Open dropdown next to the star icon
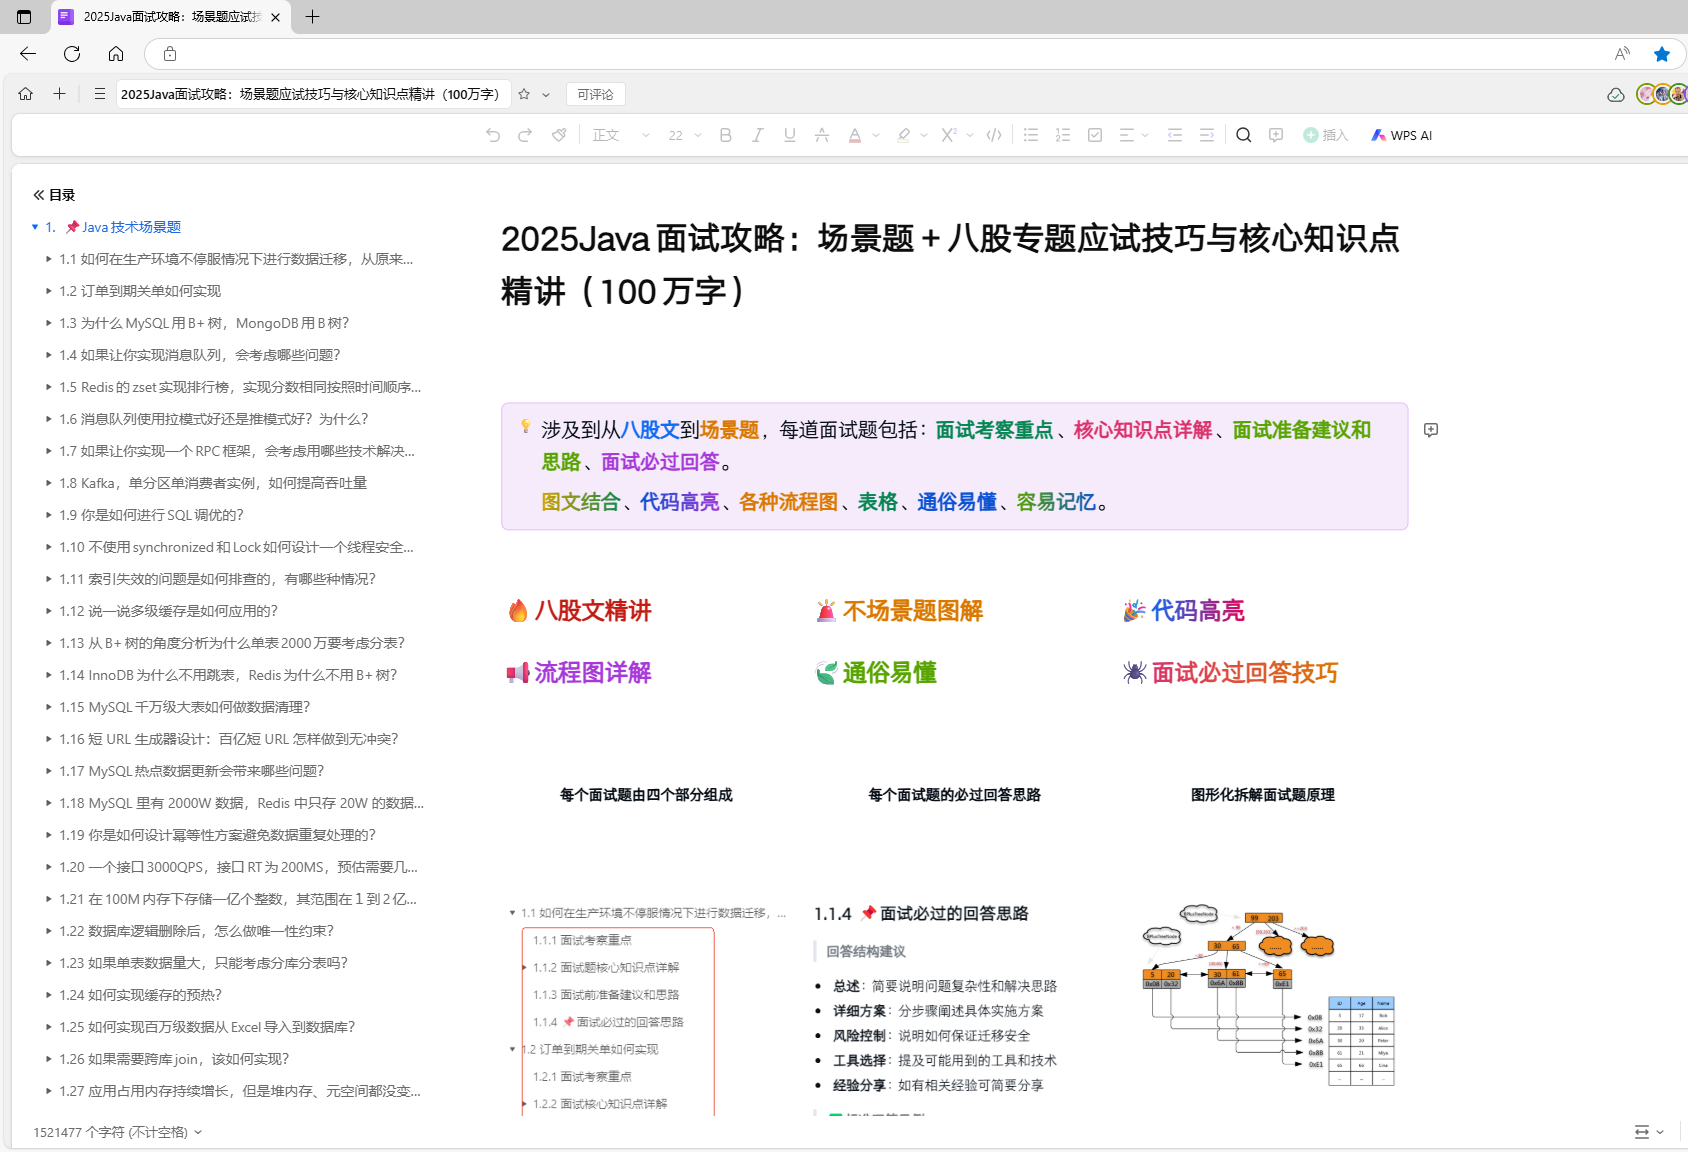 point(546,95)
